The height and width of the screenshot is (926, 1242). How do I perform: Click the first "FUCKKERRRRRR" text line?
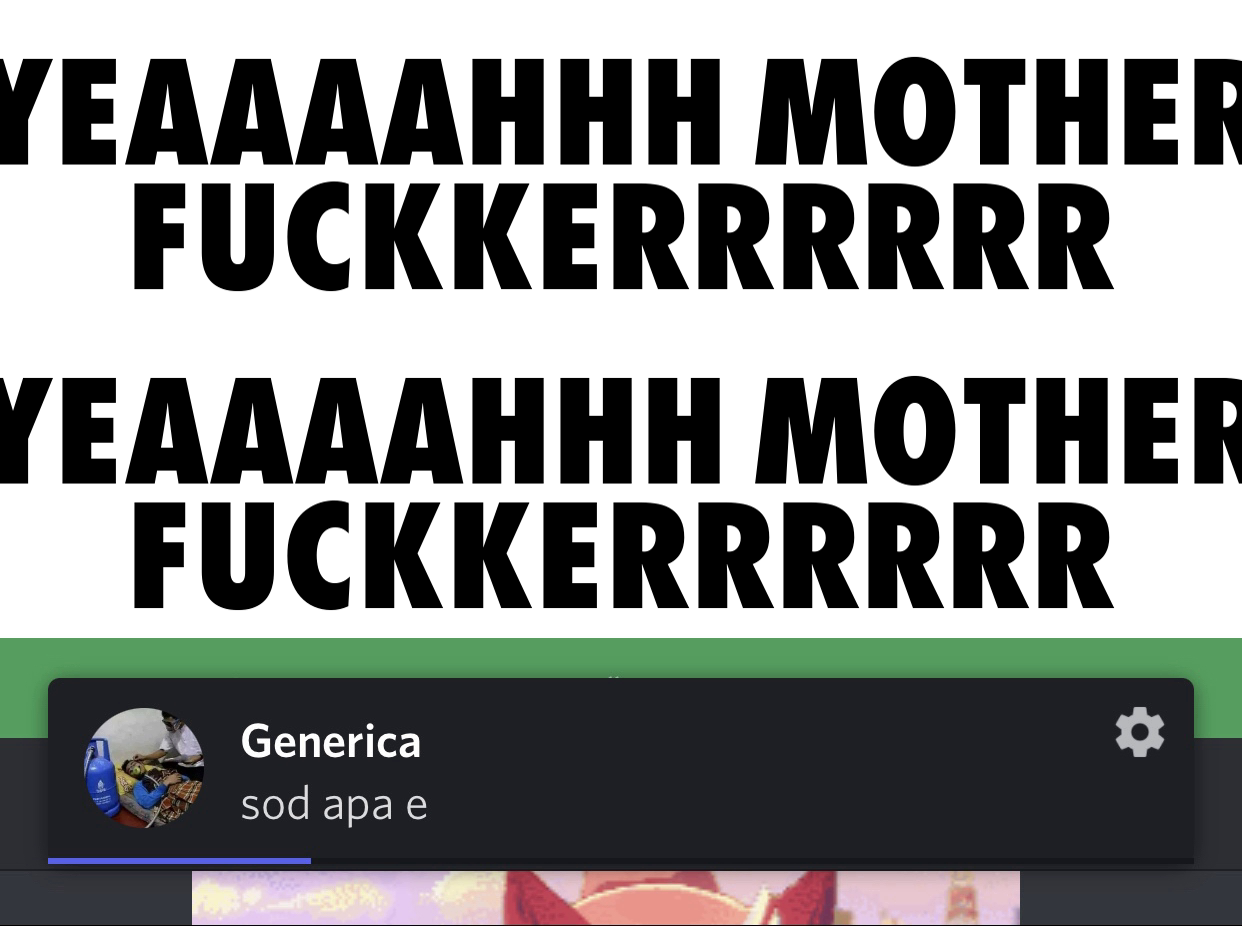pyautogui.click(x=622, y=237)
